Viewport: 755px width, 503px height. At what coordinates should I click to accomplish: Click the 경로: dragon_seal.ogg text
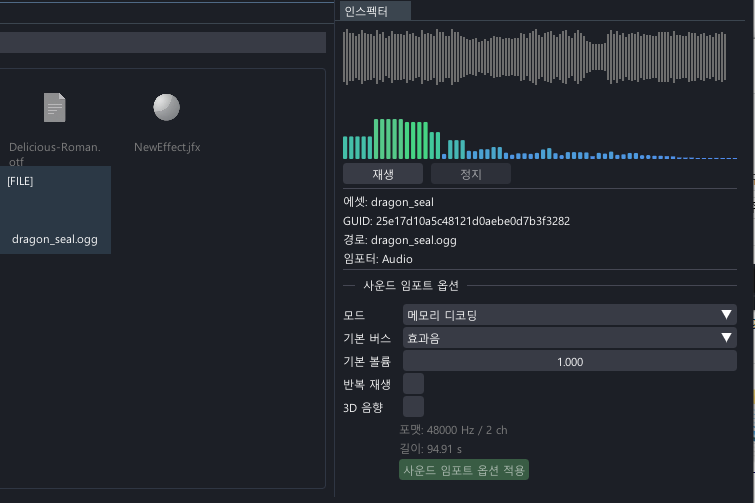400,240
